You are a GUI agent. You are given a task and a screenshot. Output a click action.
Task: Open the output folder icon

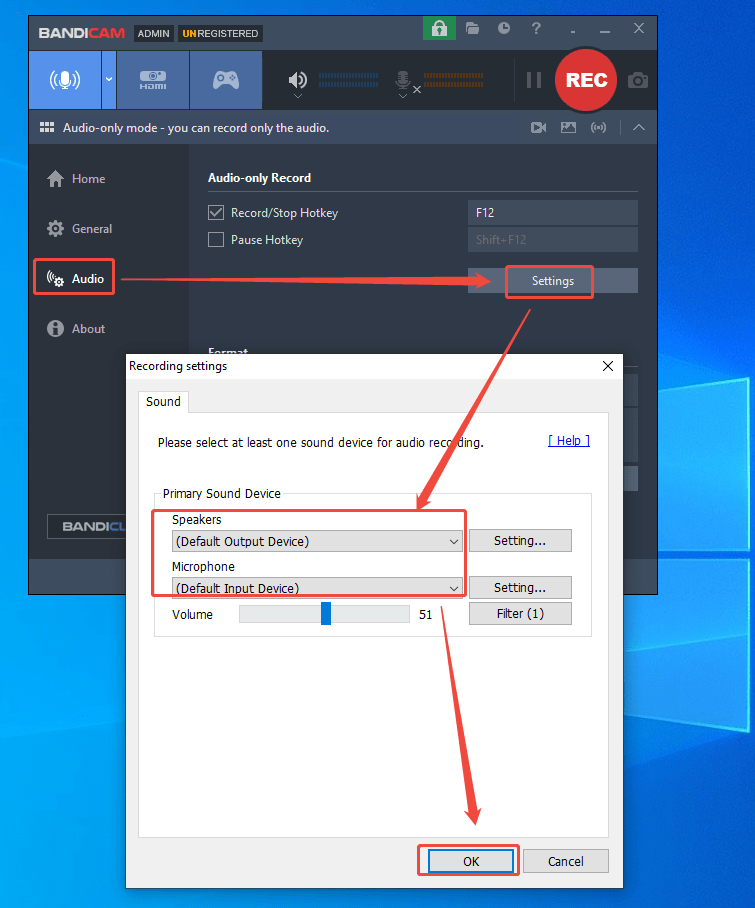pos(472,28)
